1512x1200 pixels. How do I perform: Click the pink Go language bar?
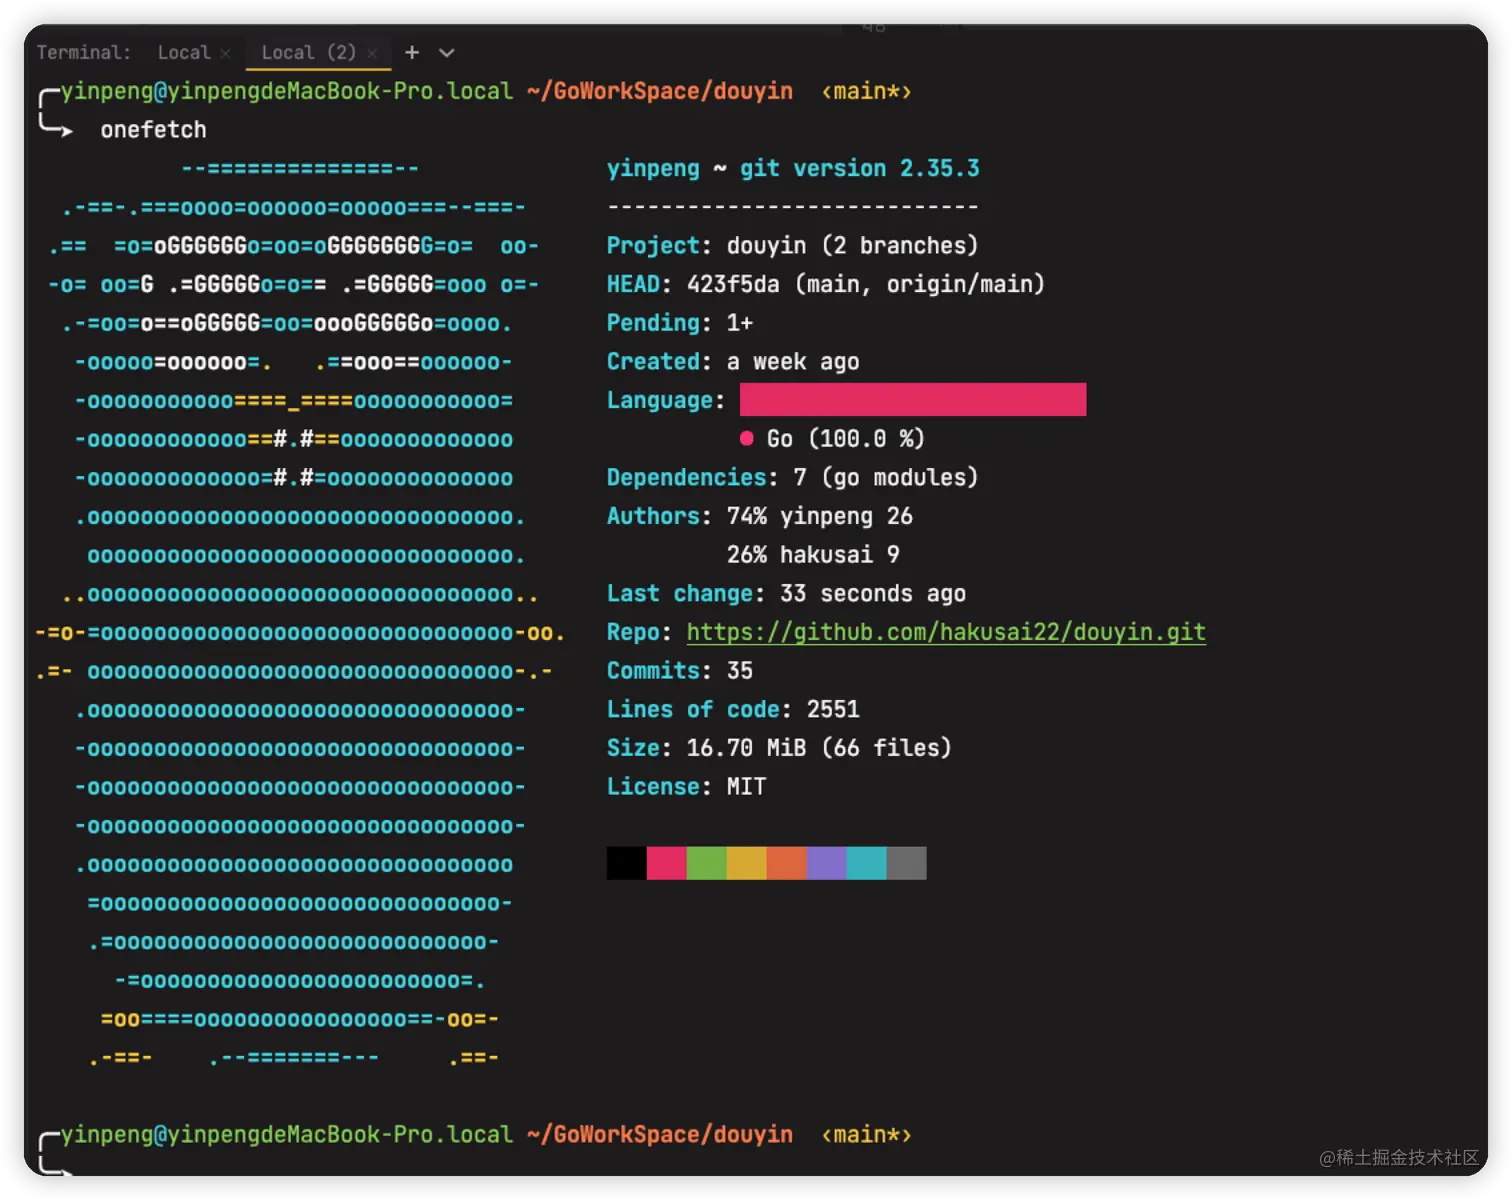pos(913,400)
